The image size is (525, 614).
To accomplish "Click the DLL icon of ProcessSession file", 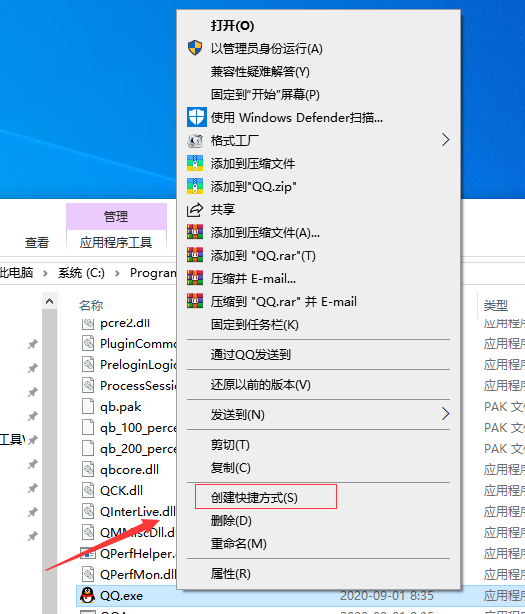I will point(88,386).
